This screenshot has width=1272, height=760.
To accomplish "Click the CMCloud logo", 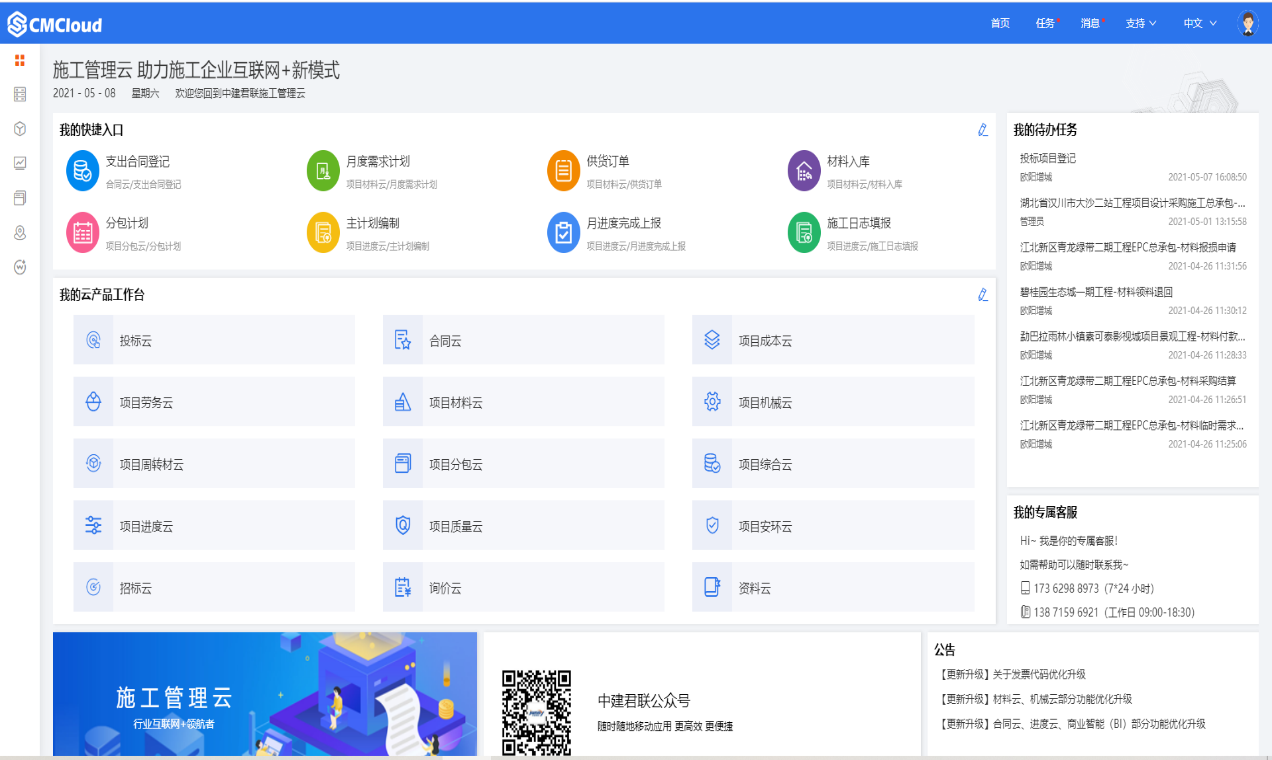I will pyautogui.click(x=55, y=23).
